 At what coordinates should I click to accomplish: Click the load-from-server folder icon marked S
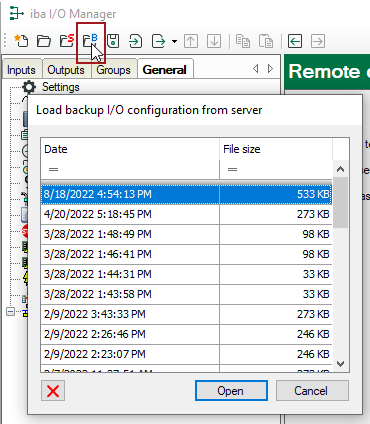pos(67,41)
